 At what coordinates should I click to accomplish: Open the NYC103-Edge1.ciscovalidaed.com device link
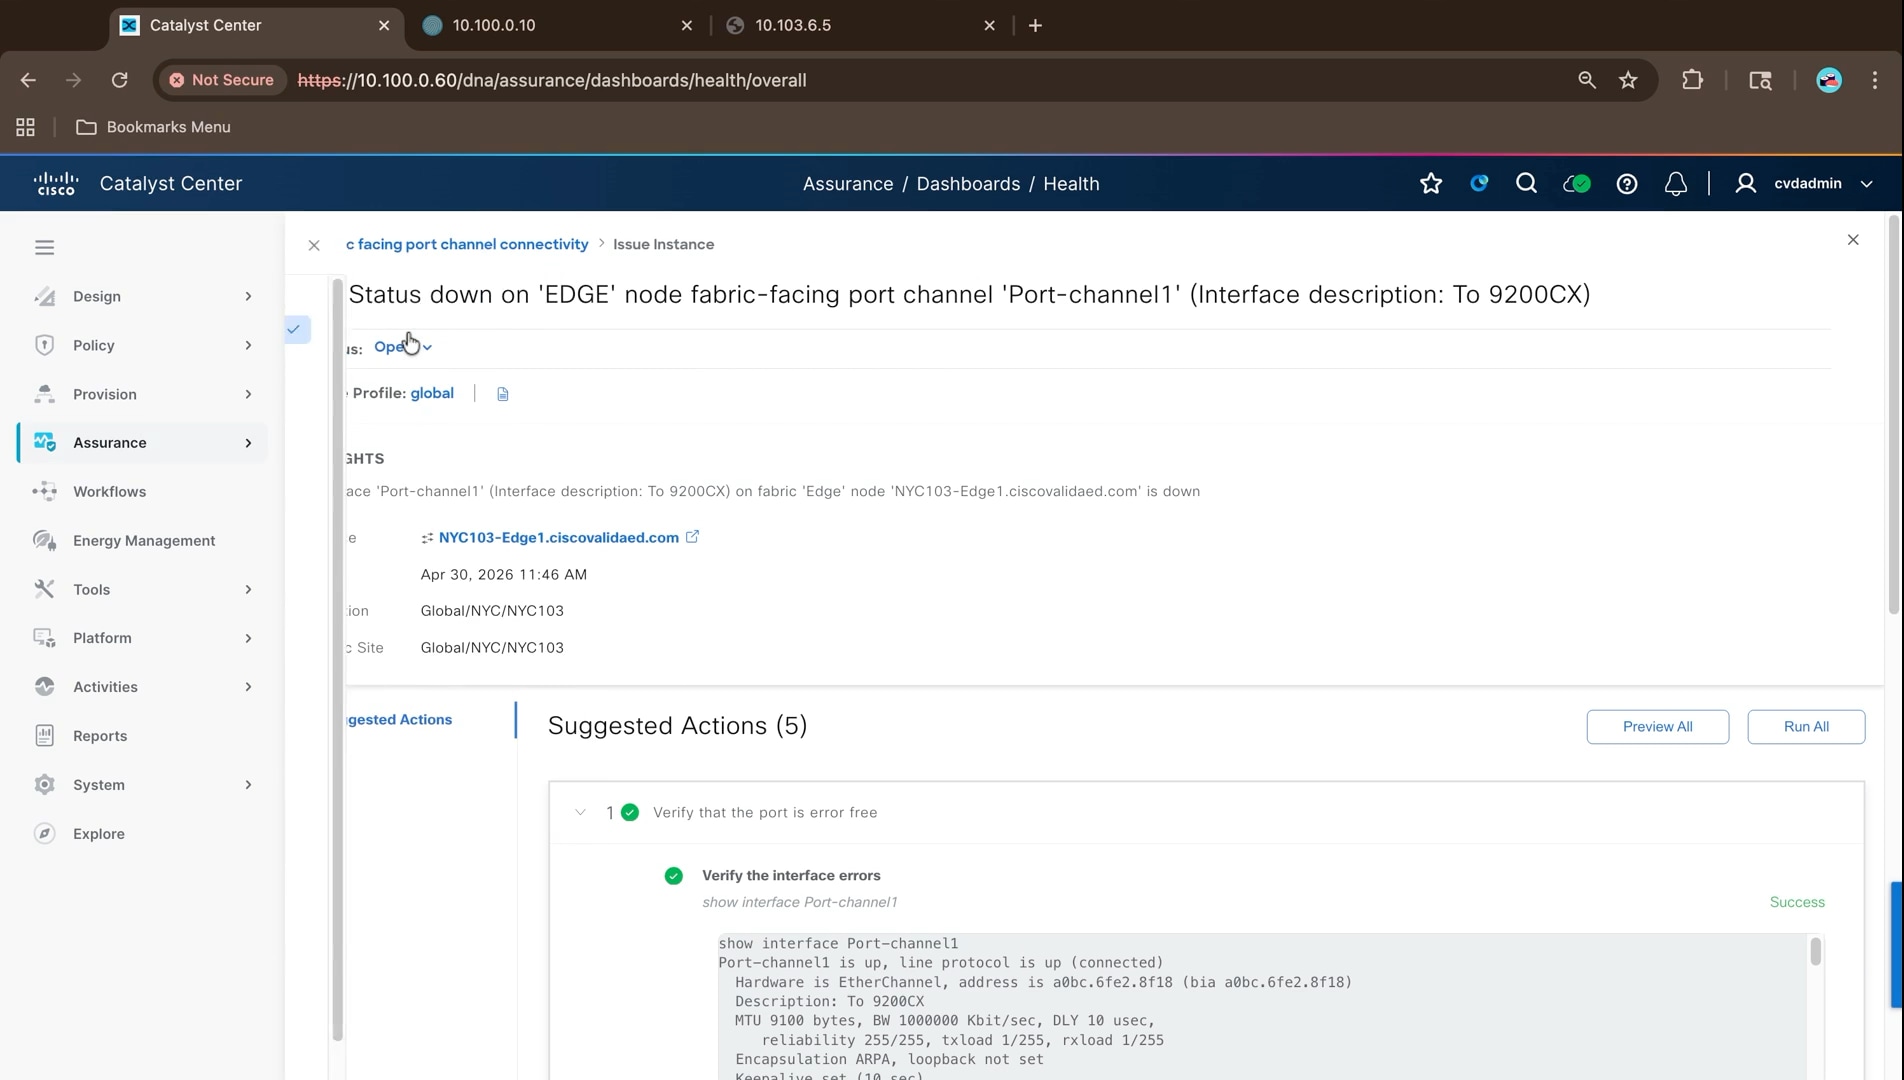point(558,537)
